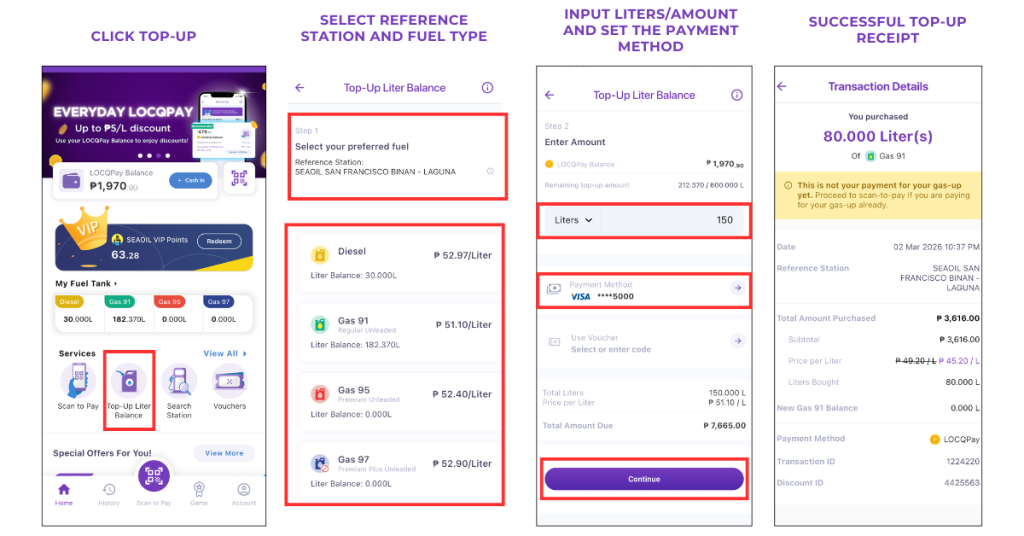Expand My Fuel Tank section

point(87,284)
